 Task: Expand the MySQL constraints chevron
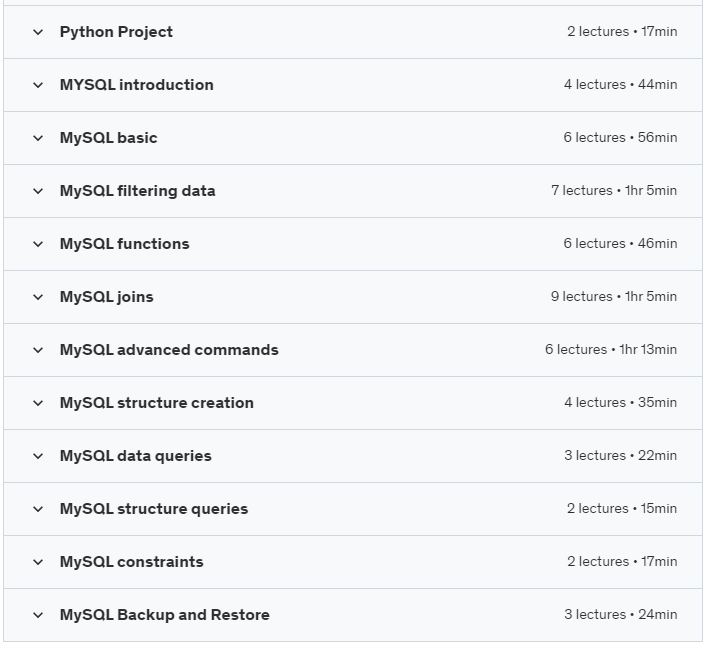38,562
